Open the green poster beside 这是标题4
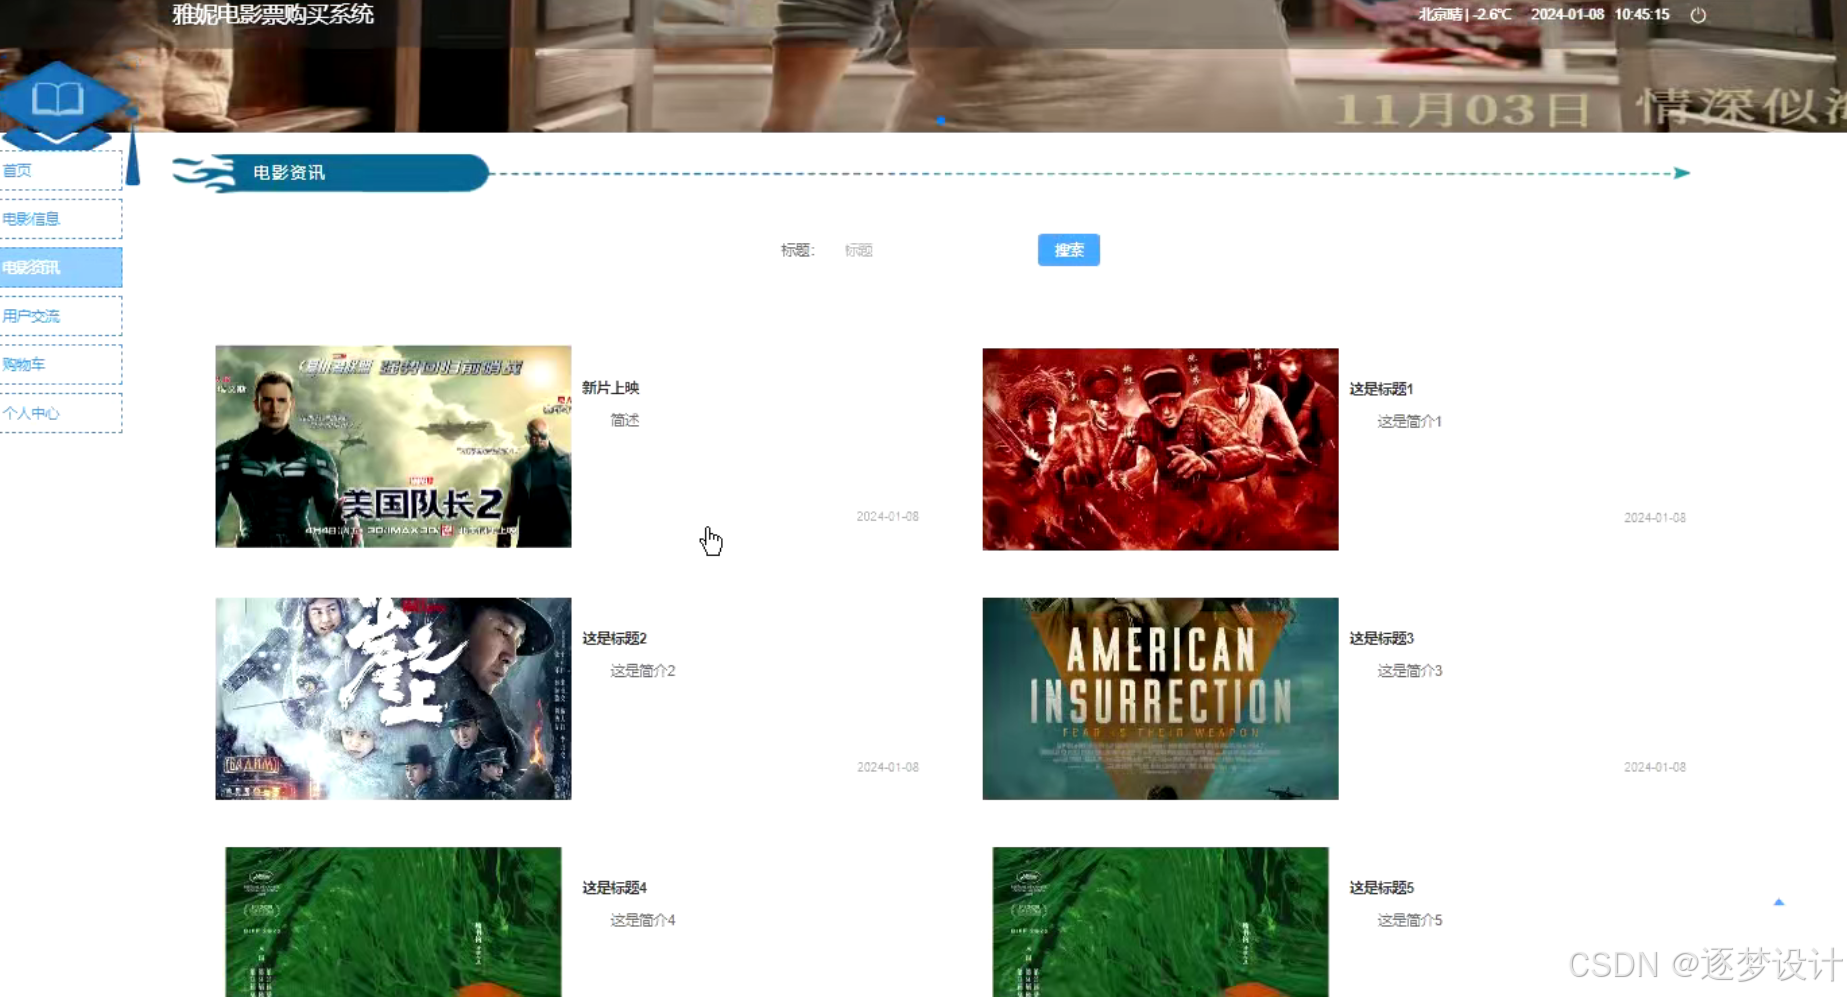Screen dimensions: 1847x997 click(x=393, y=922)
